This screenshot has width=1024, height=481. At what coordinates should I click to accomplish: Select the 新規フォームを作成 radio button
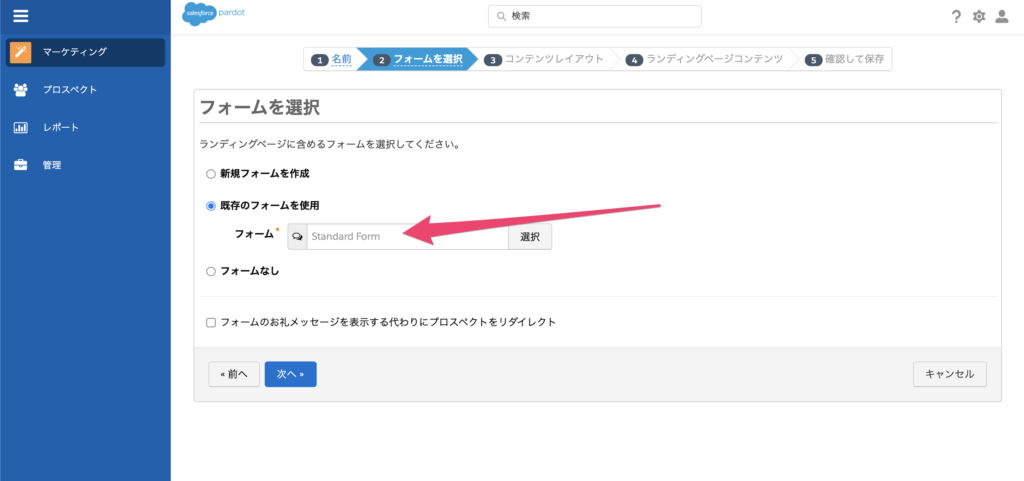[211, 173]
